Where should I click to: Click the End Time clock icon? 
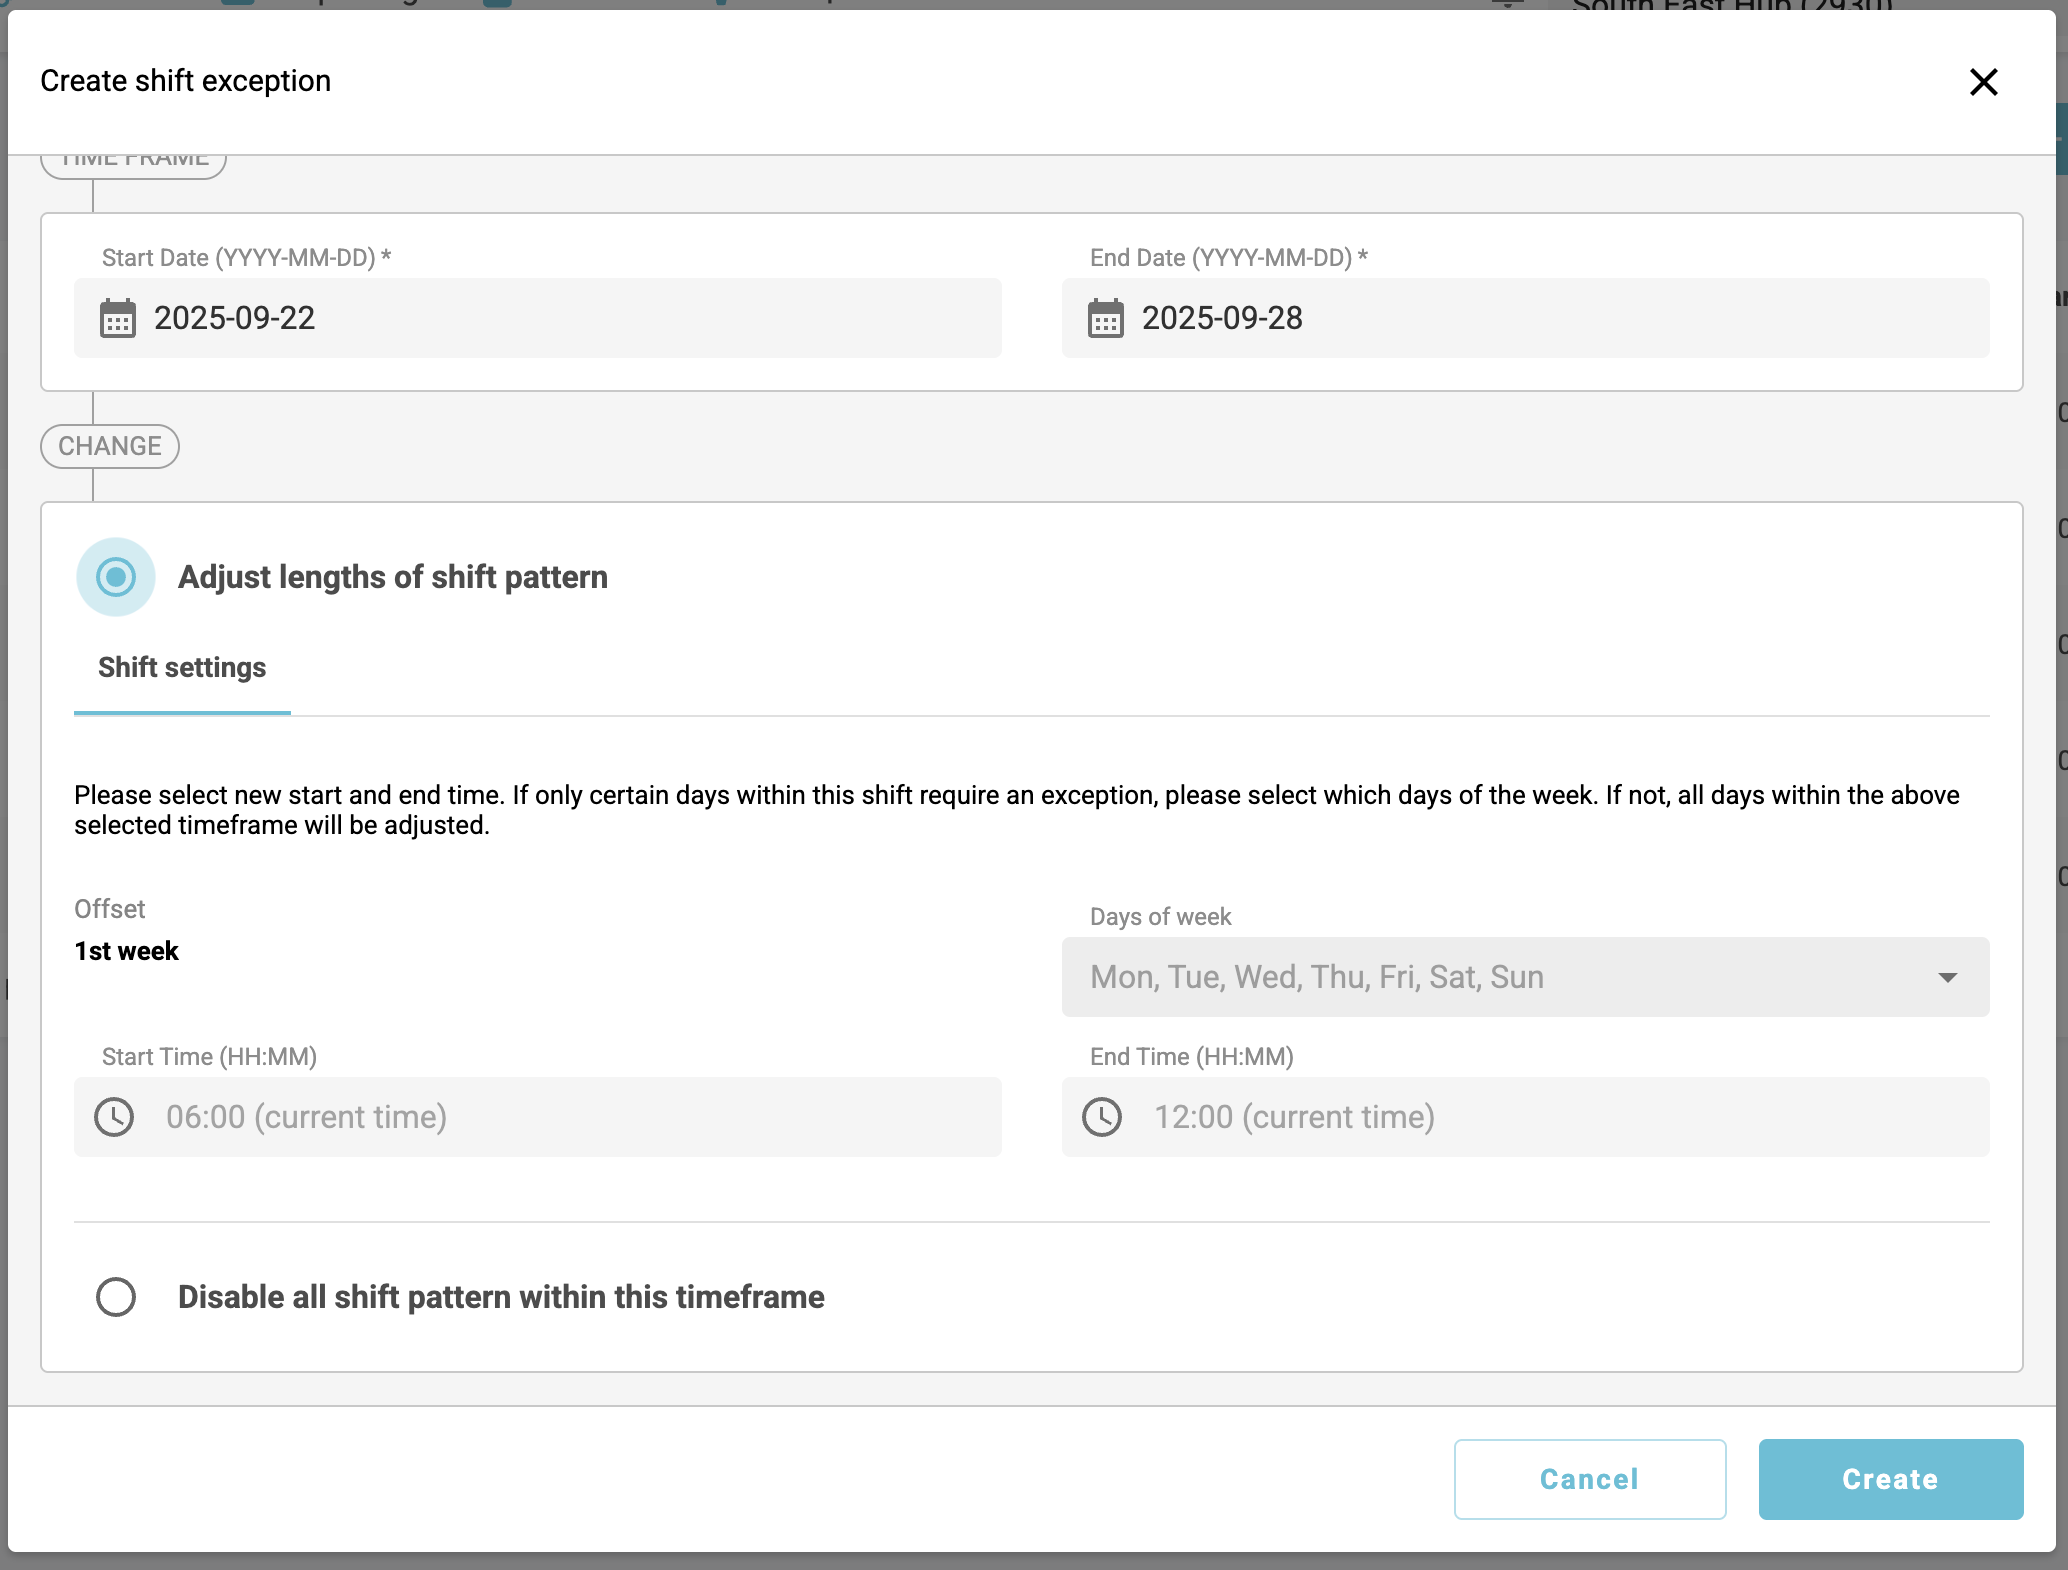pyautogui.click(x=1102, y=1117)
